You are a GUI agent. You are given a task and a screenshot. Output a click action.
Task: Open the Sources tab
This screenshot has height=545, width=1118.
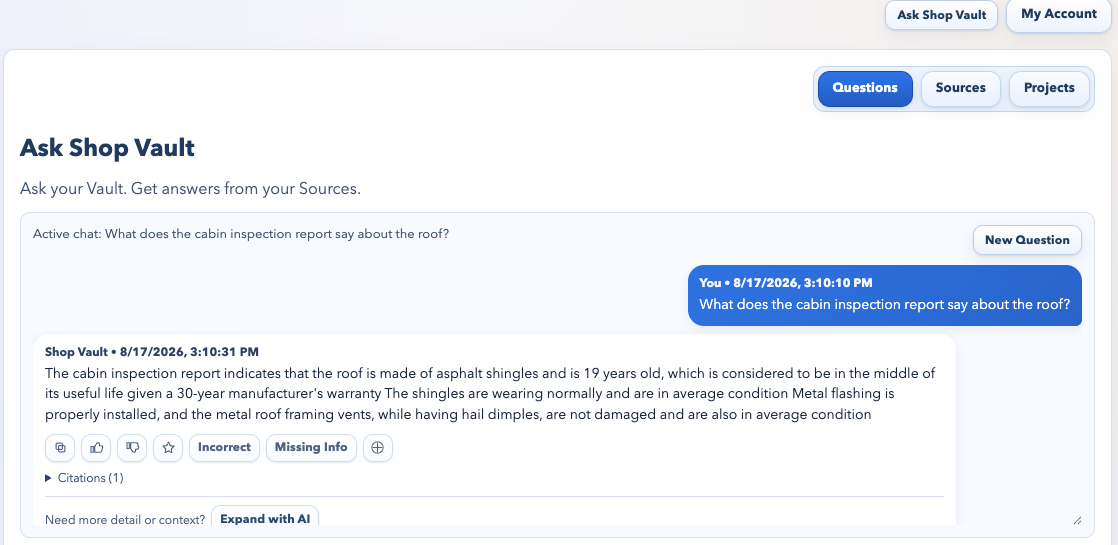click(960, 88)
